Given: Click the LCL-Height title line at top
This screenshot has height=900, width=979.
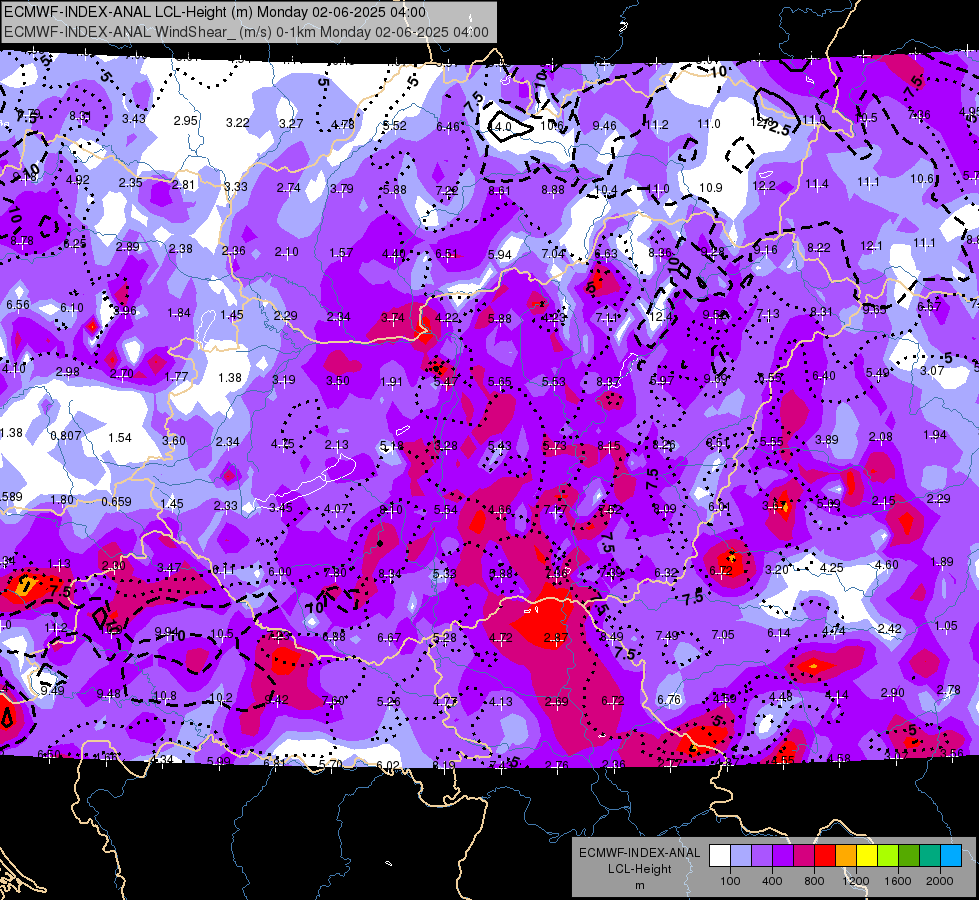Looking at the screenshot, I should pos(215,12).
